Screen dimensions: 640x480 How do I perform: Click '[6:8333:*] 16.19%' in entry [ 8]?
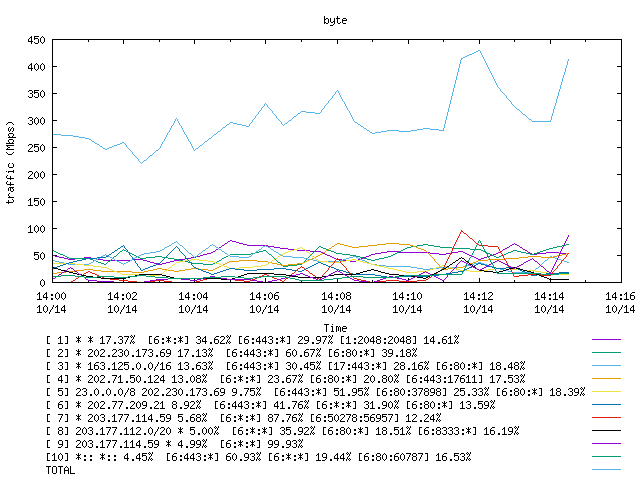point(468,431)
